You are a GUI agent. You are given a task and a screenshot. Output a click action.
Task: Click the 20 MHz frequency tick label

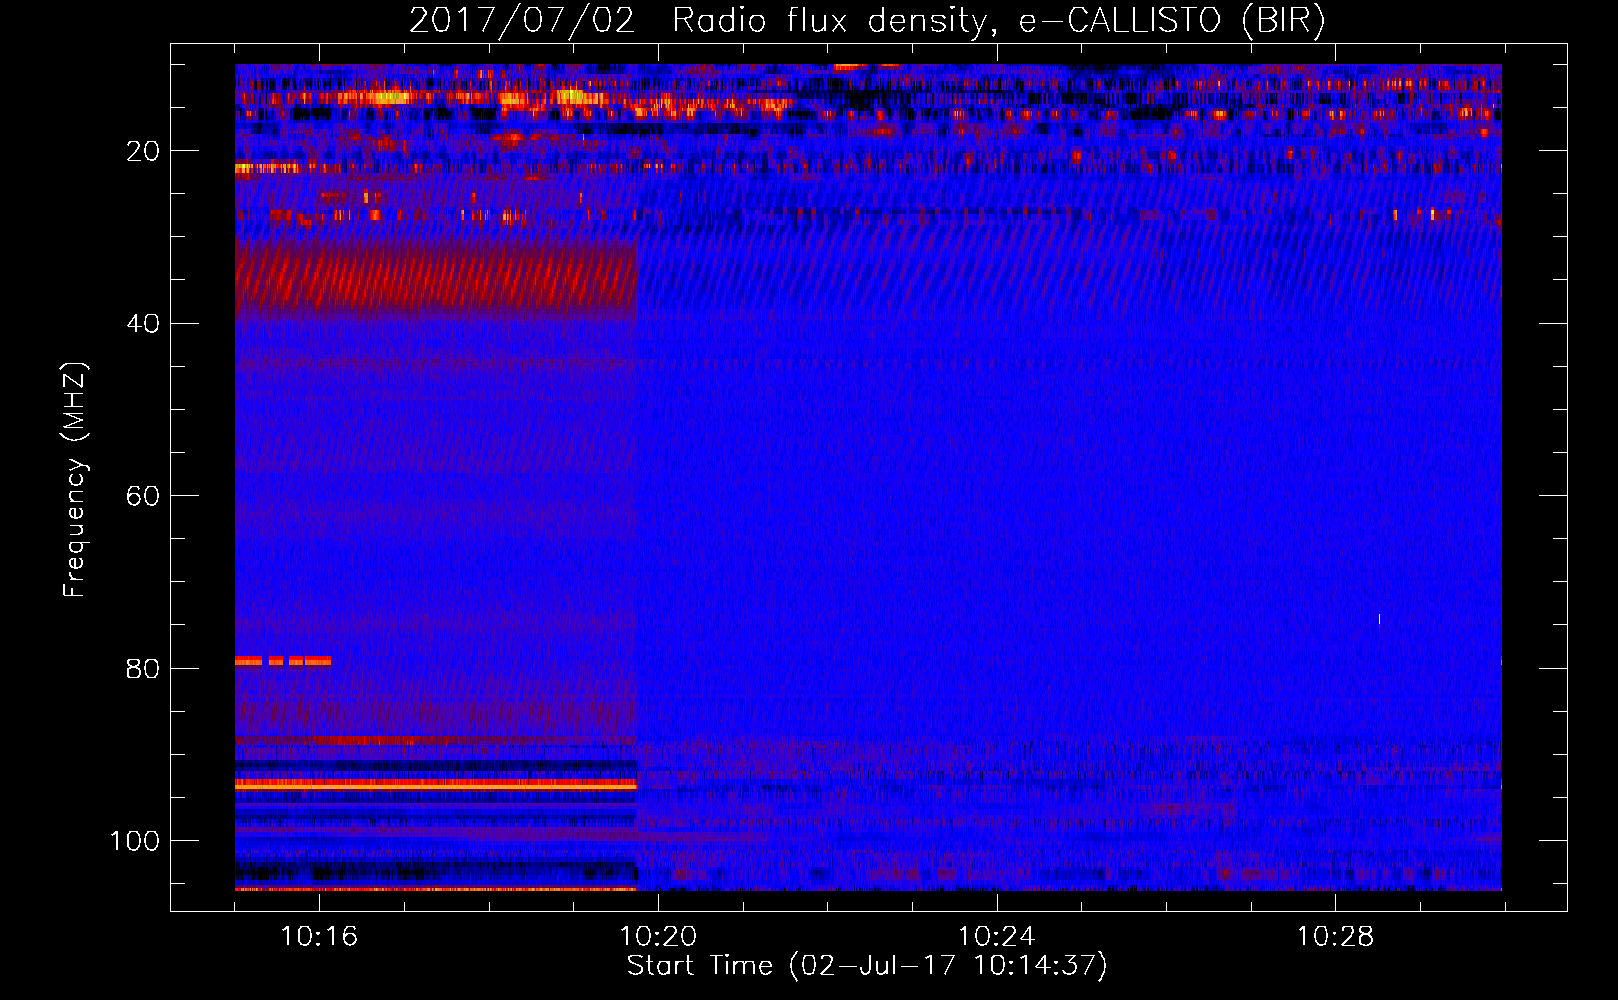point(144,152)
